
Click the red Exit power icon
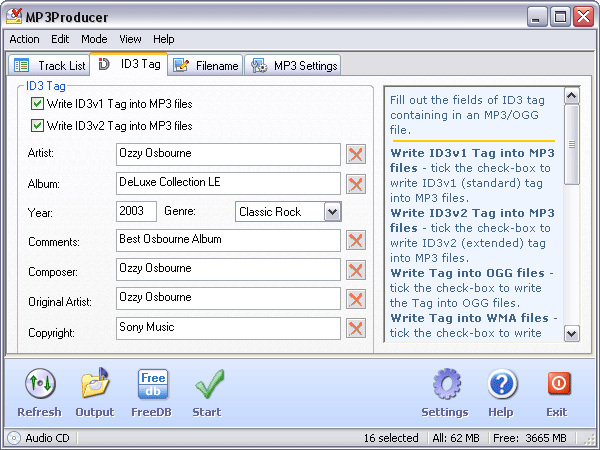click(559, 383)
